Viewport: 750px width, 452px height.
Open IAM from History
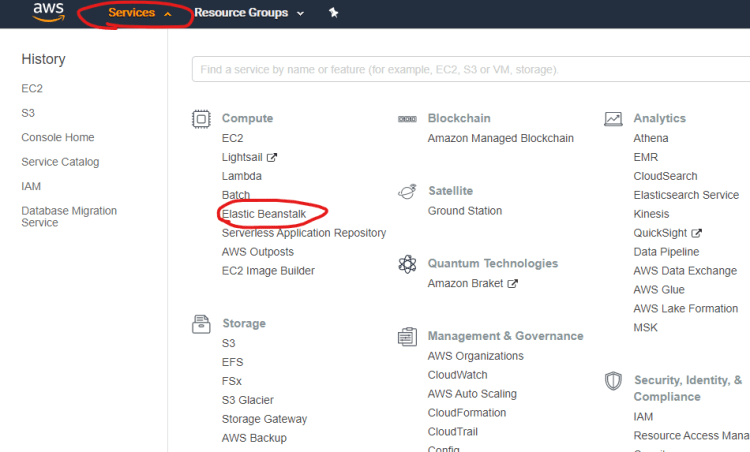pos(31,186)
